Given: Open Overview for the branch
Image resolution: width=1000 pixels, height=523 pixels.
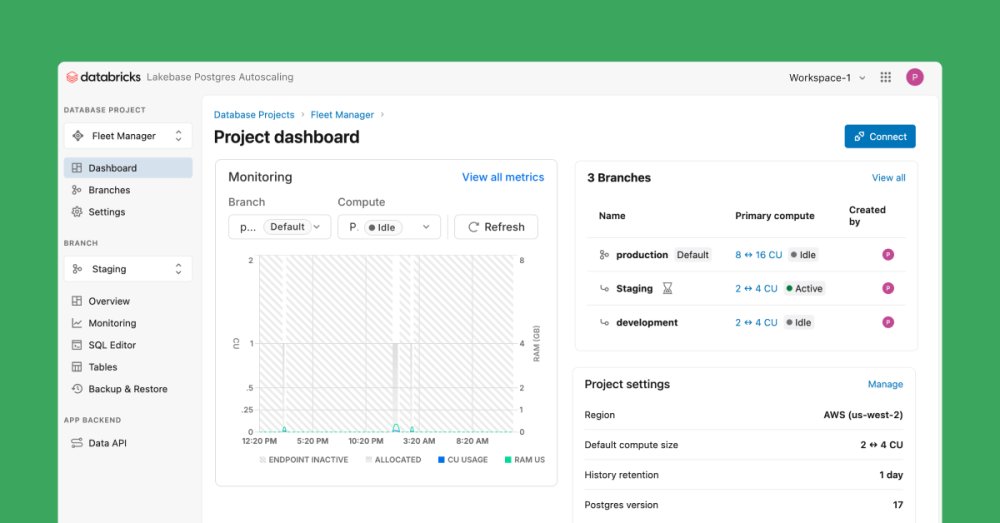Looking at the screenshot, I should (128, 301).
